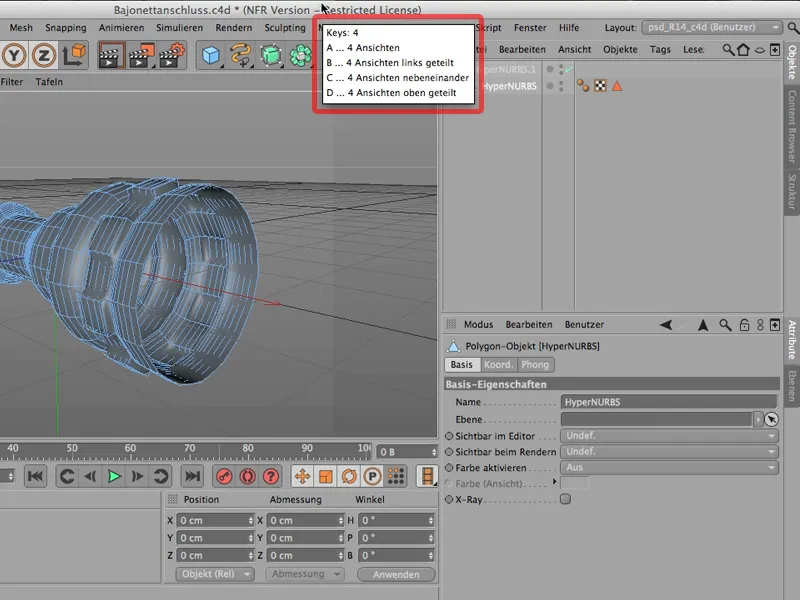Select the spline pen tool icon
Viewport: 800px width, 600px height.
241,55
